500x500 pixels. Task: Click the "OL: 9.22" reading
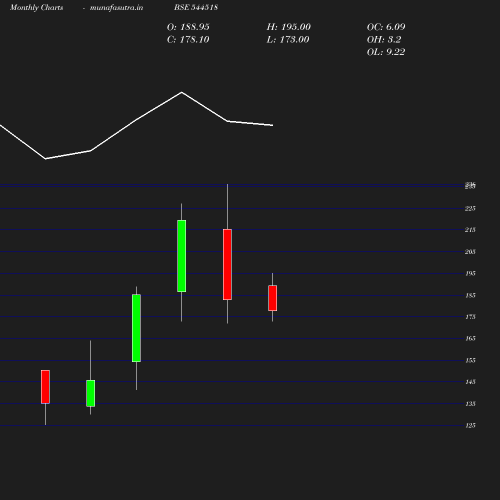[x=386, y=52]
